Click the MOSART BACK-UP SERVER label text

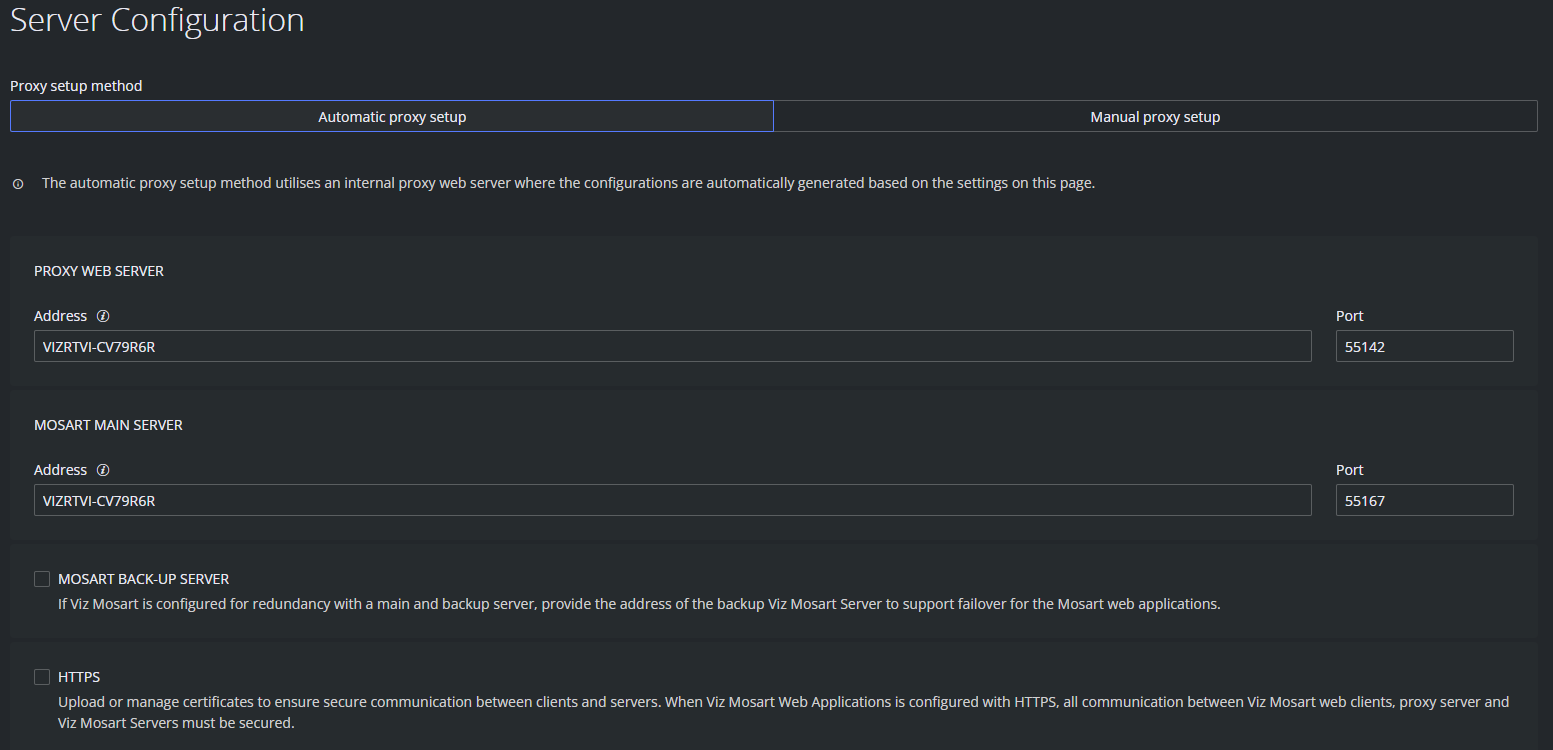coord(143,579)
